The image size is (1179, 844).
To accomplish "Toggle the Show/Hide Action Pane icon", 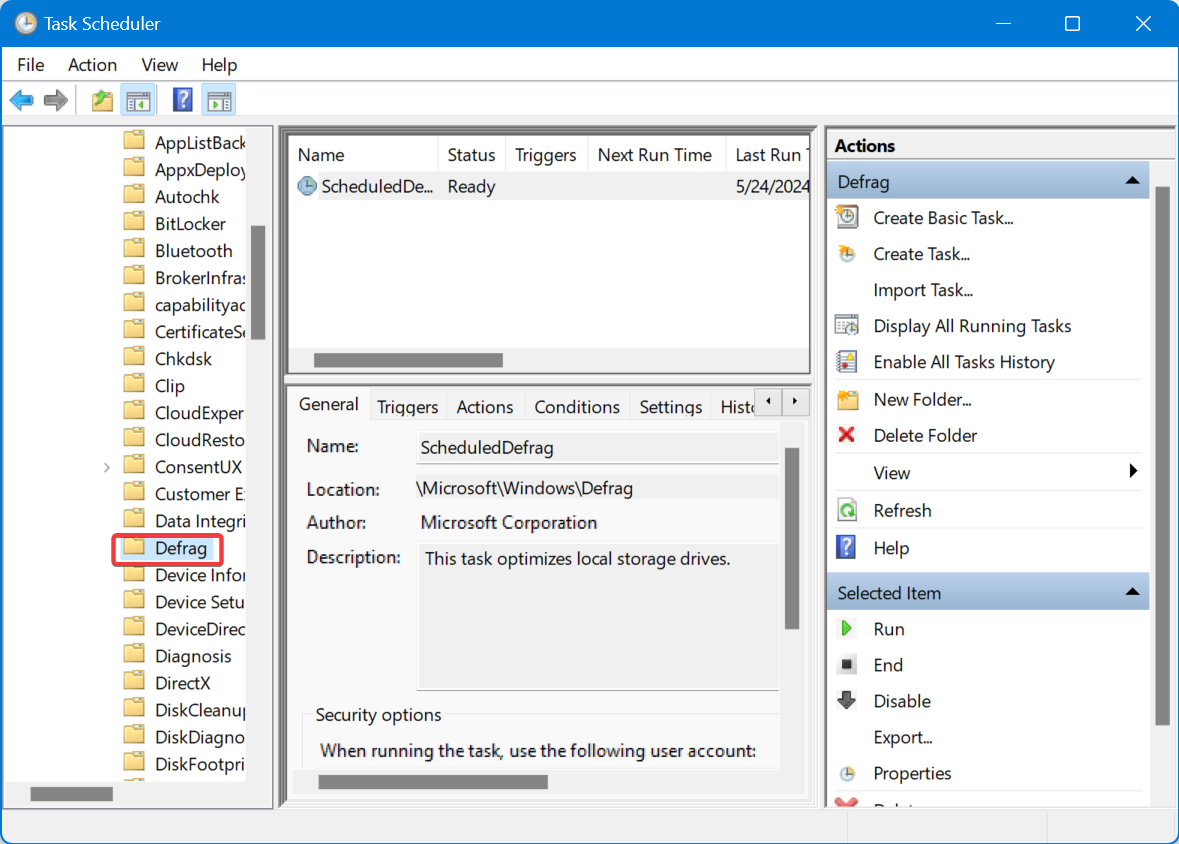I will click(x=220, y=101).
